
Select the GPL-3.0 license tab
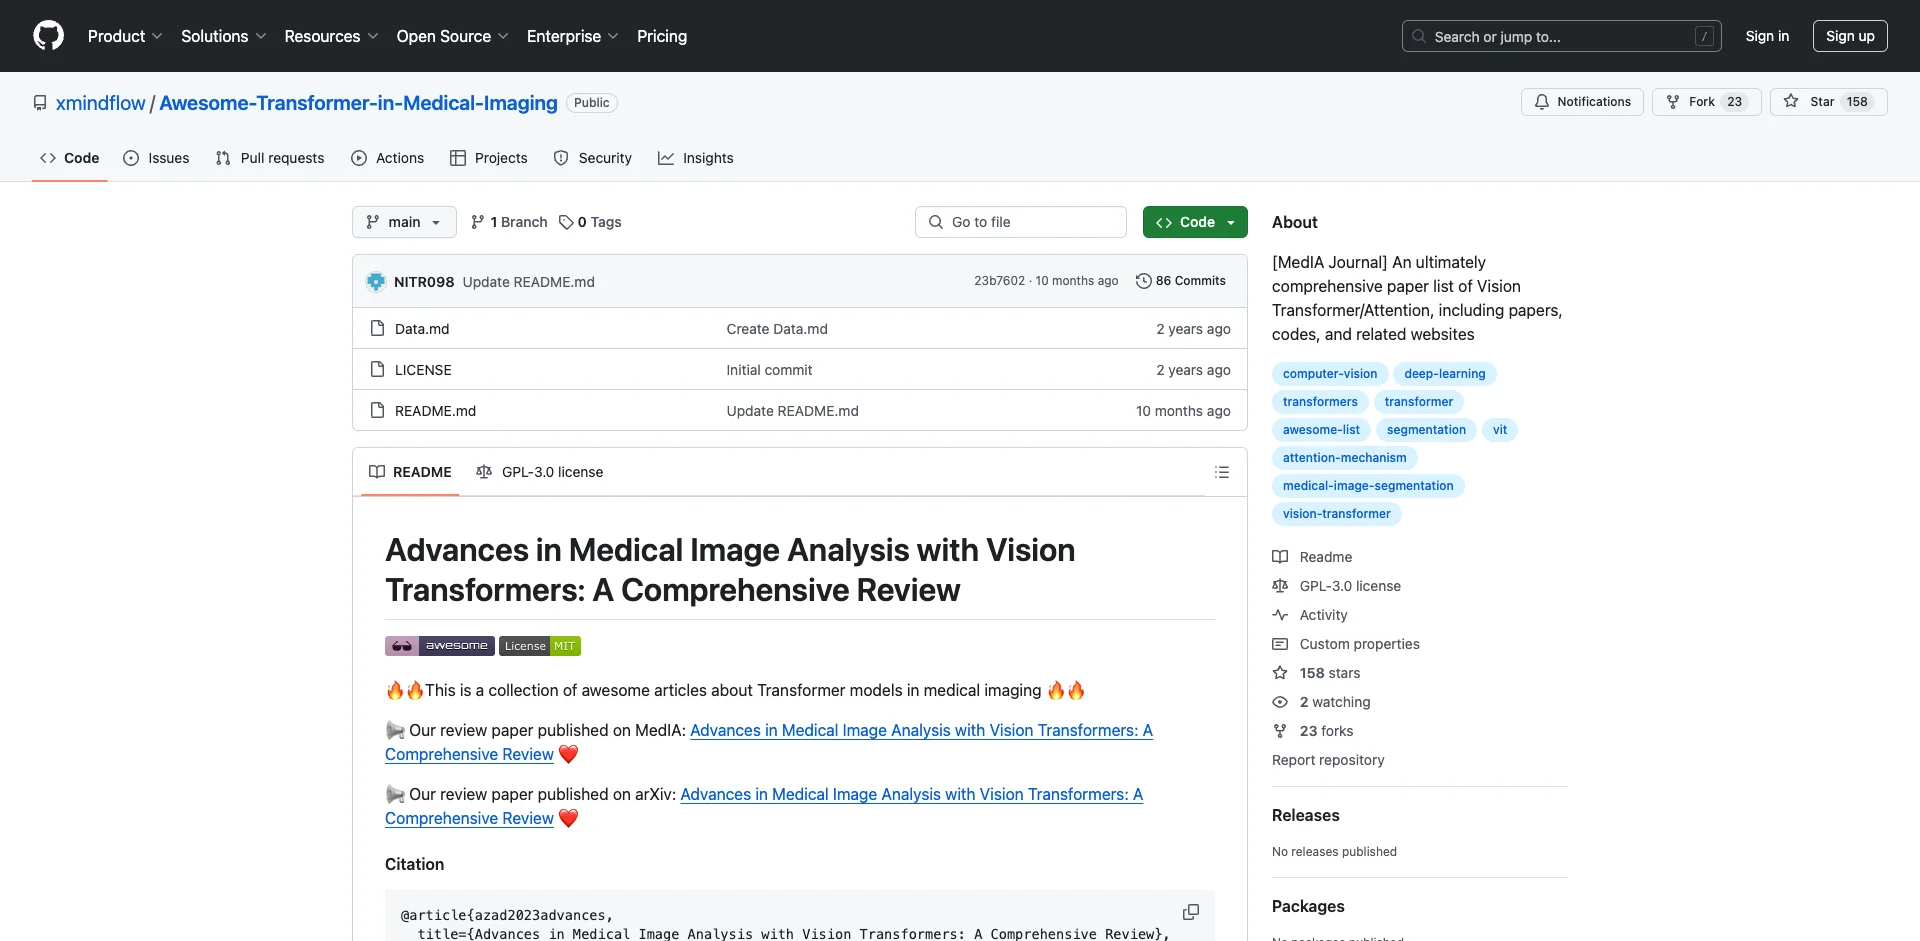pyautogui.click(x=540, y=472)
